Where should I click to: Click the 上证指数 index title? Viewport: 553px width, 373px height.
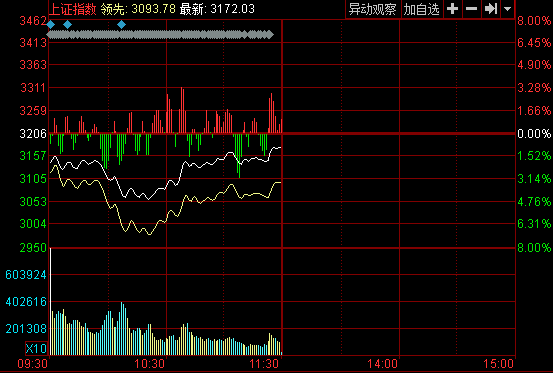click(x=72, y=9)
